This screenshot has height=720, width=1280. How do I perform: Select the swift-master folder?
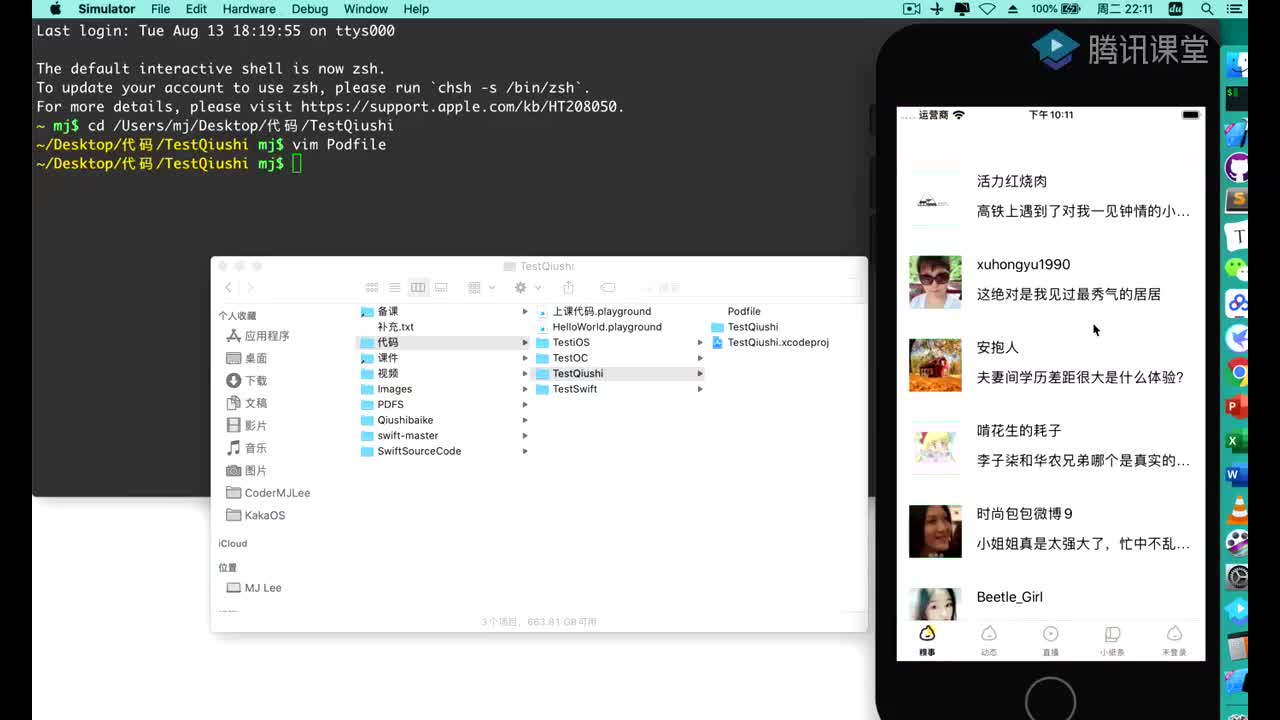pos(399,436)
